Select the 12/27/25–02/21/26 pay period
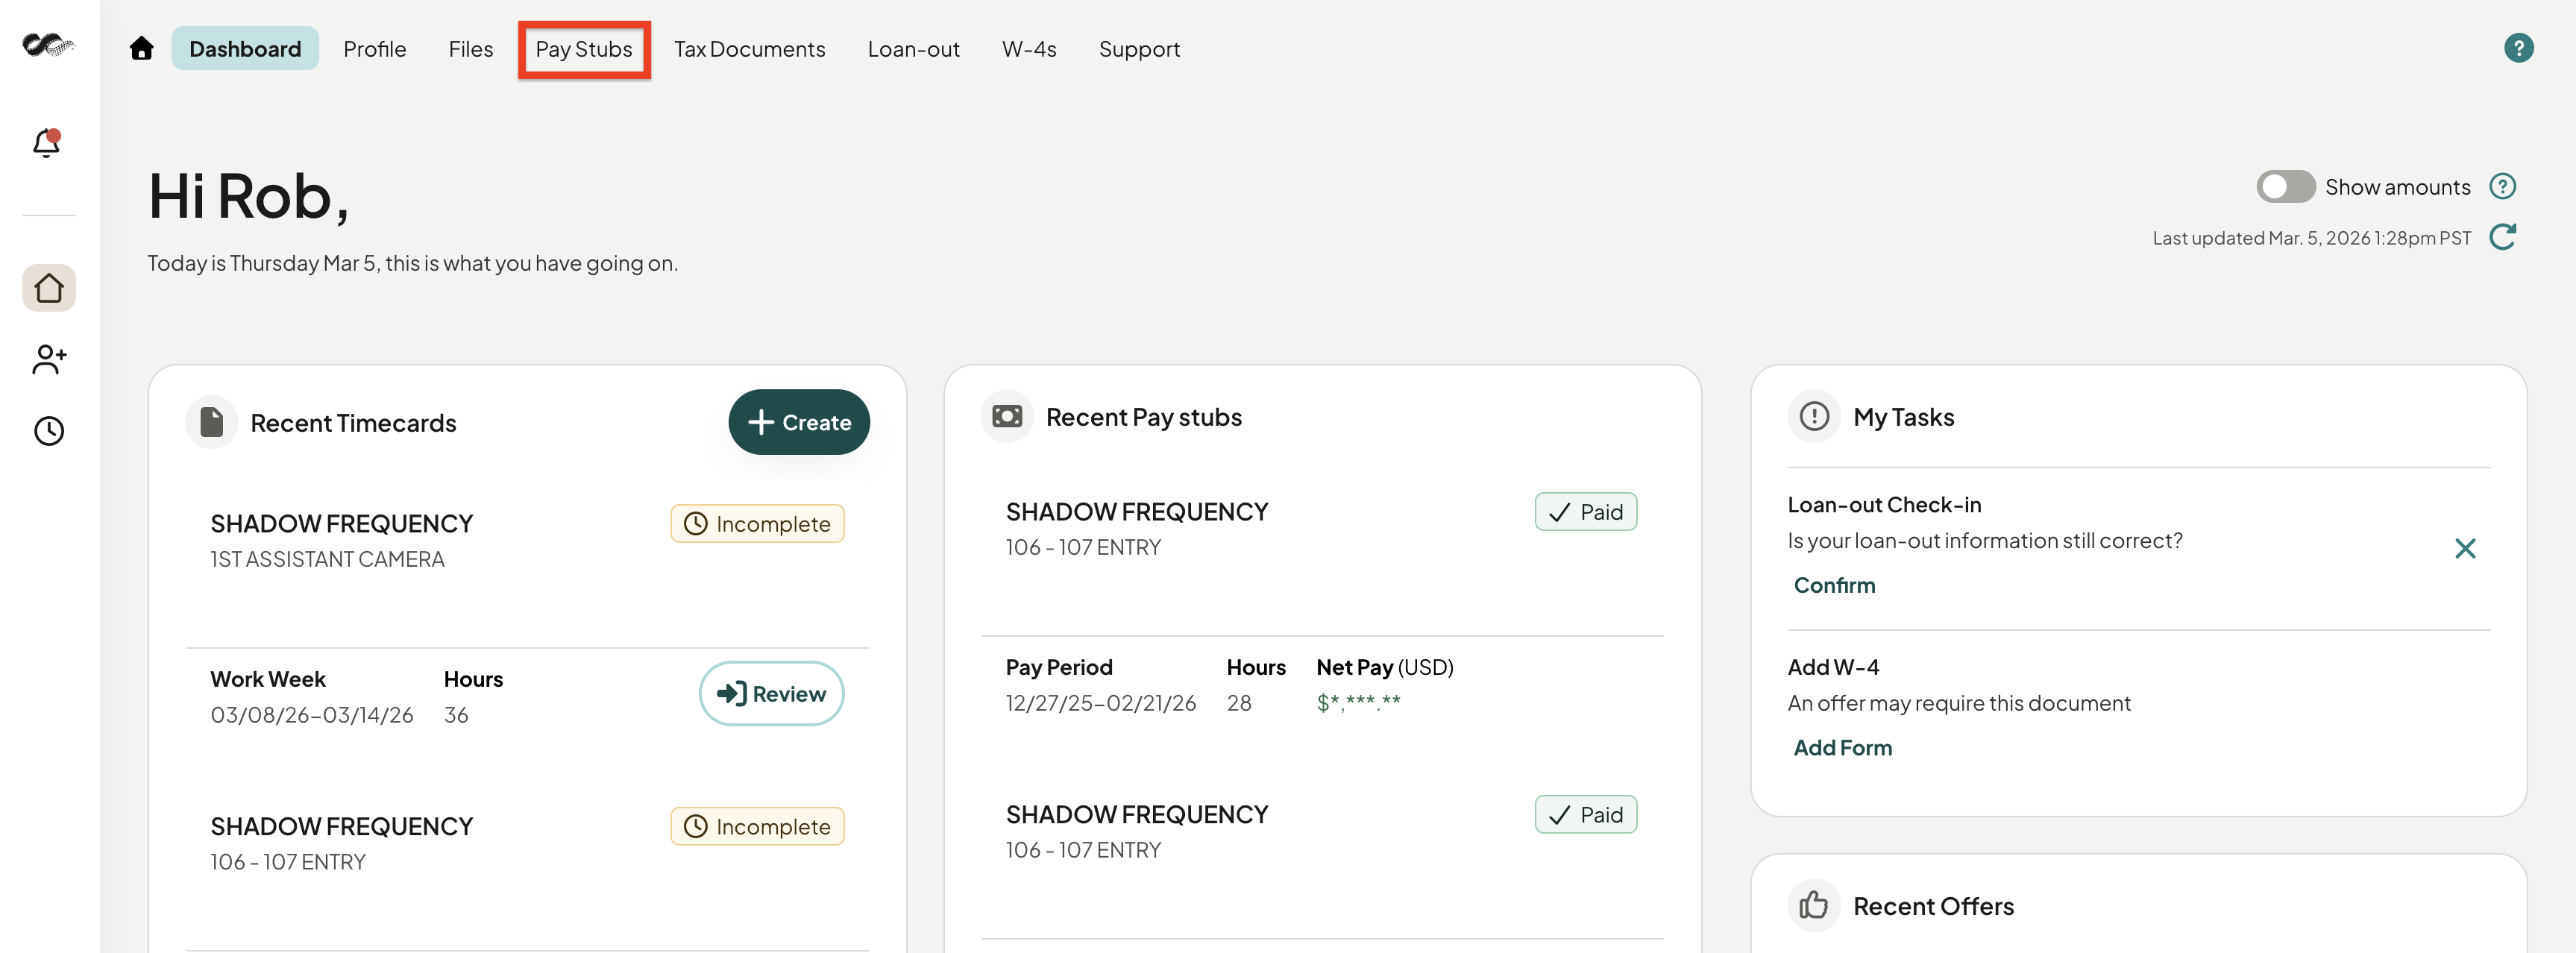The height and width of the screenshot is (953, 2576). (x=1100, y=702)
